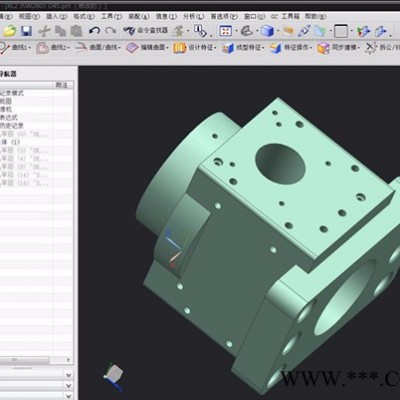Screen dimensions: 400x400
Task: Select the 摄像机 navigator row
Action: click(36, 109)
